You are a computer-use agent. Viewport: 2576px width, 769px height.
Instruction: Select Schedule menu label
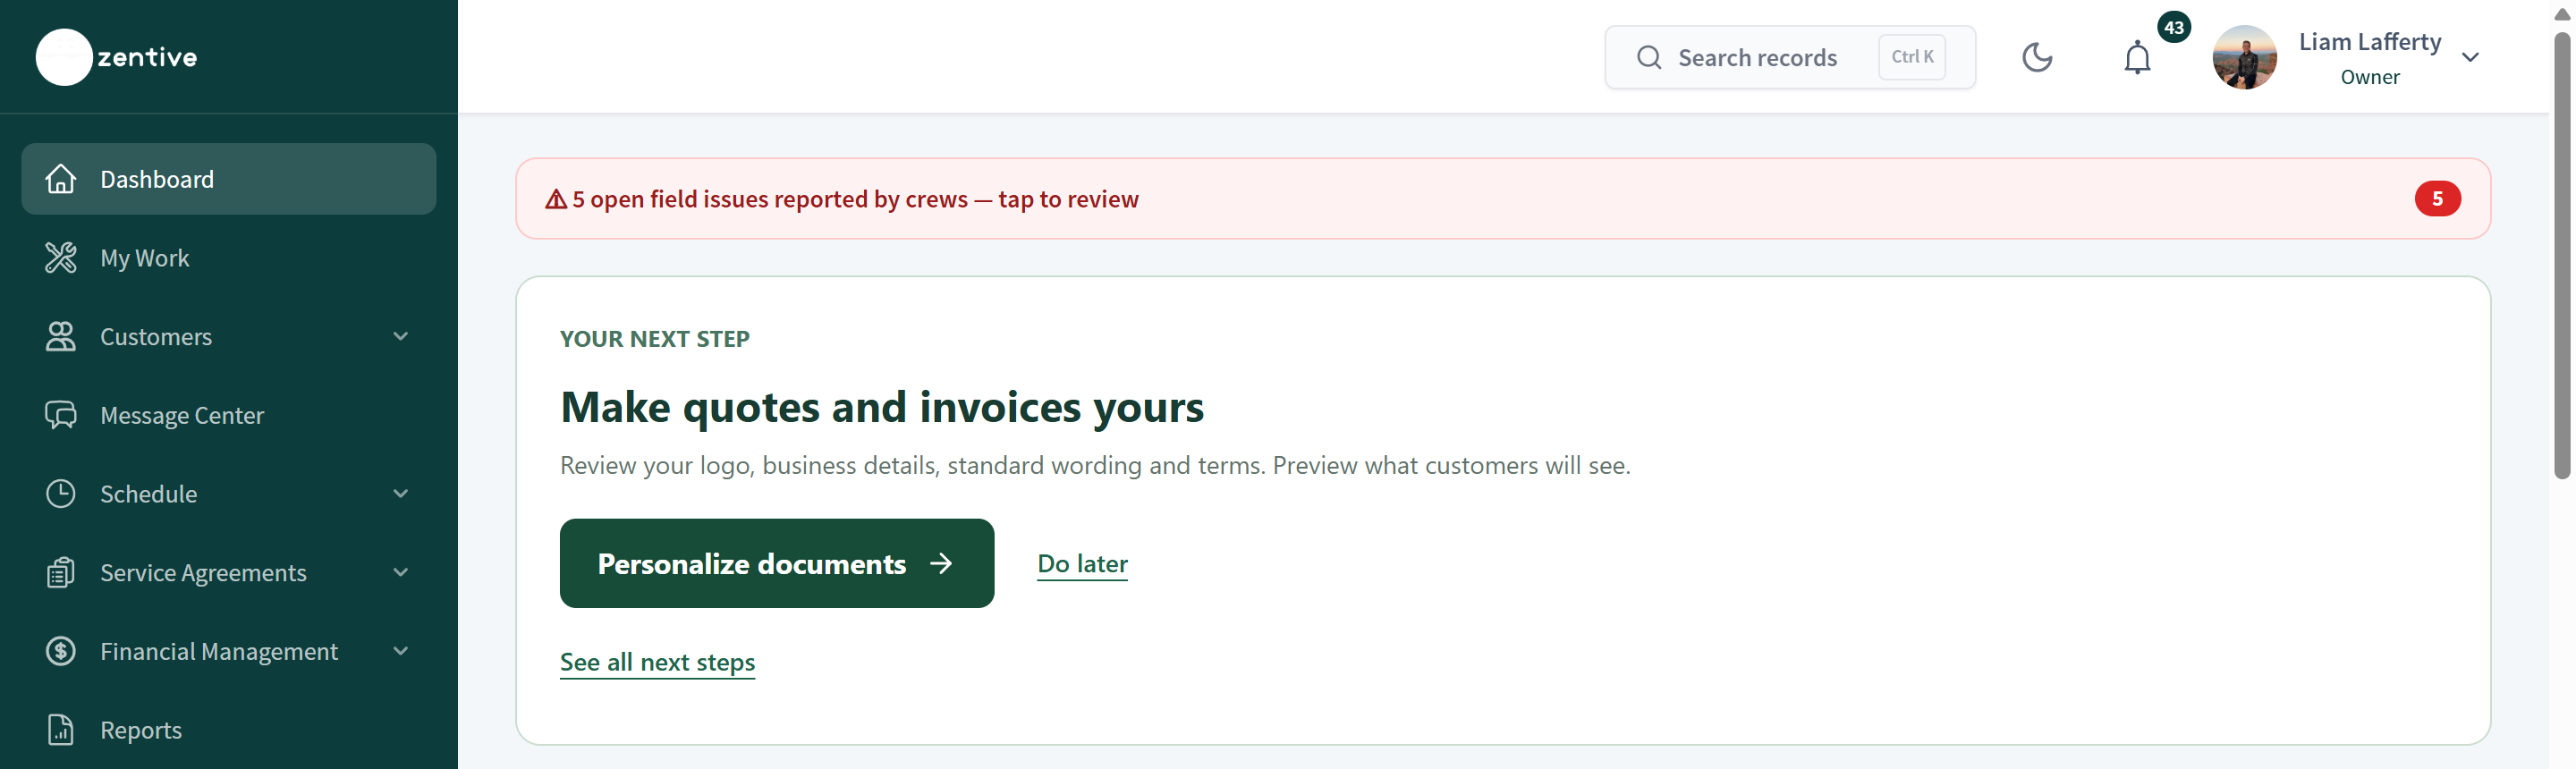coord(148,494)
